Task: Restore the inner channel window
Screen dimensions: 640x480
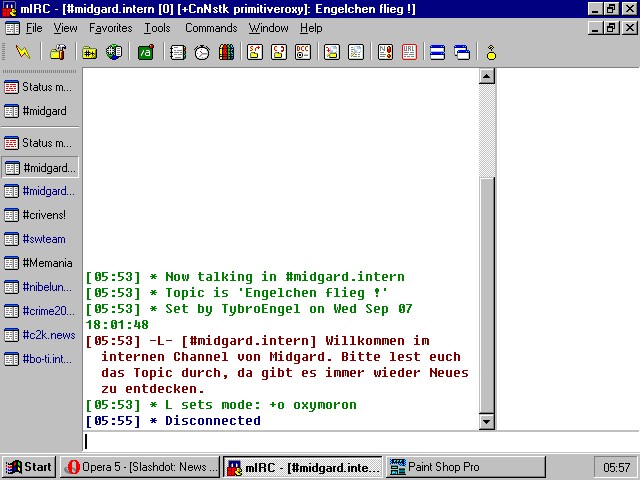Action: tap(611, 28)
